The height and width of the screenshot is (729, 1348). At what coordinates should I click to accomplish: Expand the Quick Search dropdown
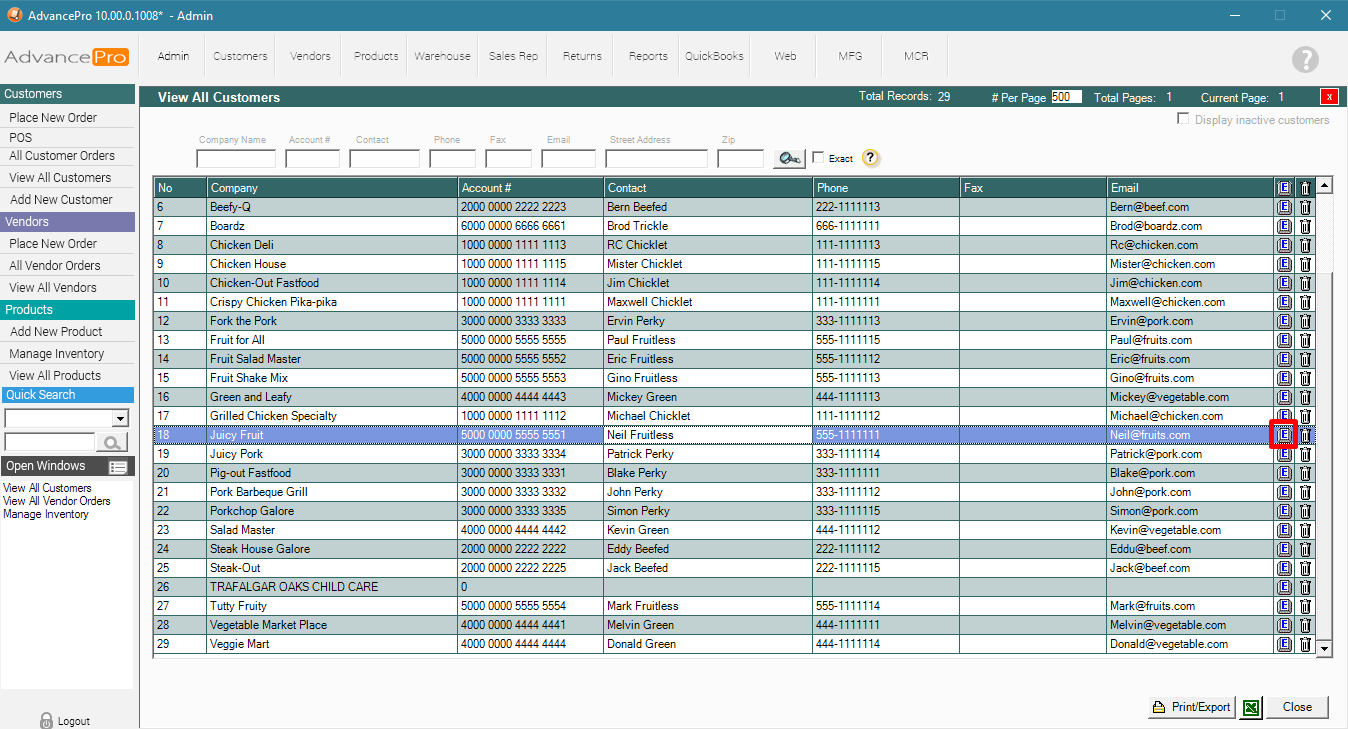(121, 418)
